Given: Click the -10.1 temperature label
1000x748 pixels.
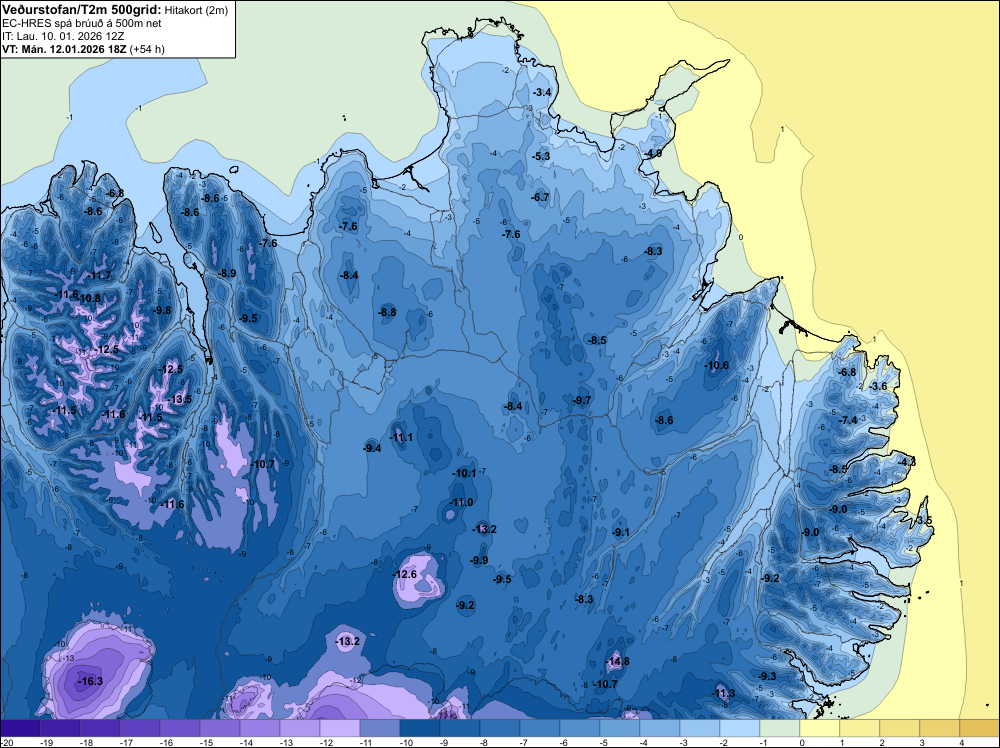Looking at the screenshot, I should click(x=464, y=473).
